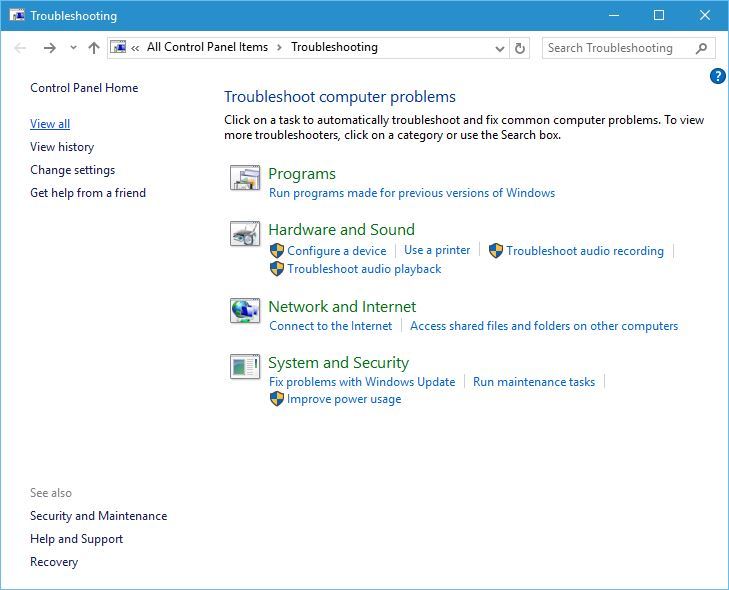The image size is (729, 590).
Task: Click Fix problems with Windows Update
Action: coord(362,382)
